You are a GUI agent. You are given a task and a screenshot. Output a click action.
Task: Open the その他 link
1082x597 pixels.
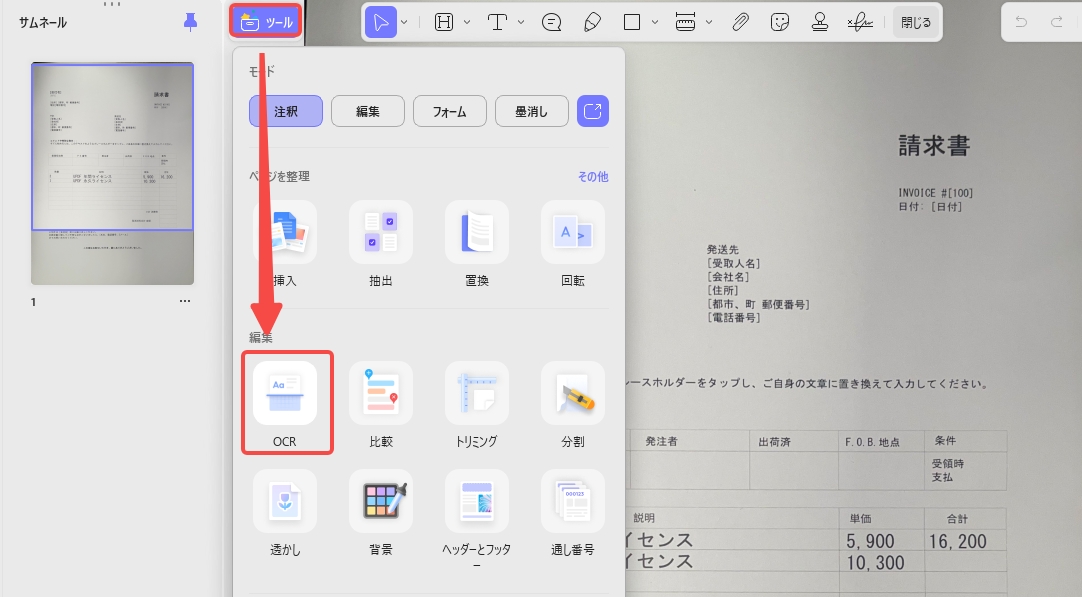(x=593, y=177)
